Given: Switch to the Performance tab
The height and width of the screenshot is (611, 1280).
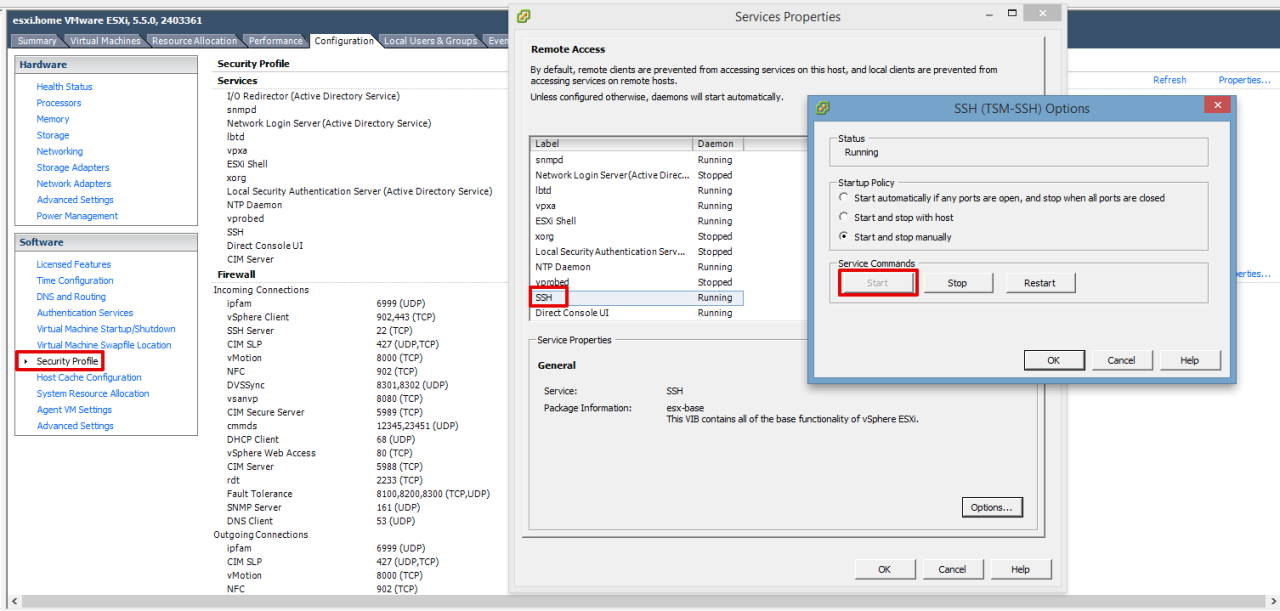Looking at the screenshot, I should tap(275, 41).
